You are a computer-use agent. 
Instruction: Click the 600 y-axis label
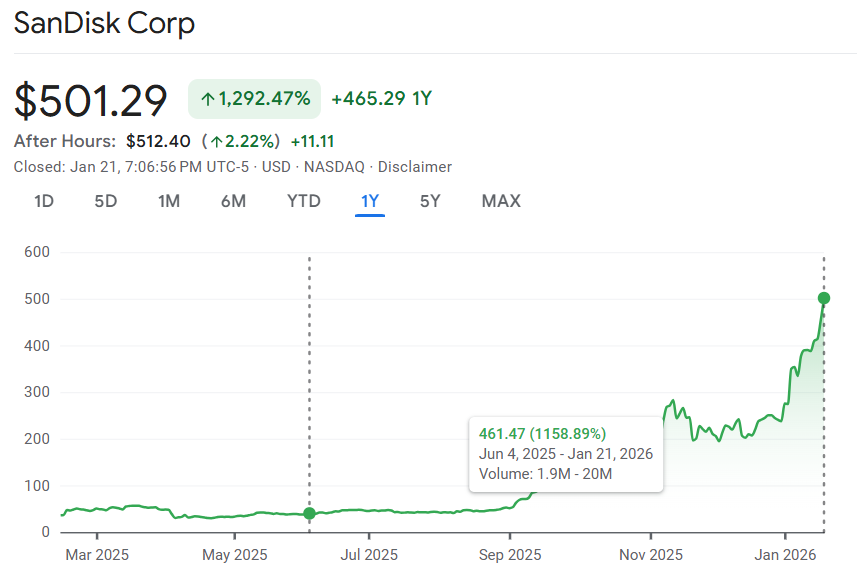point(37,252)
